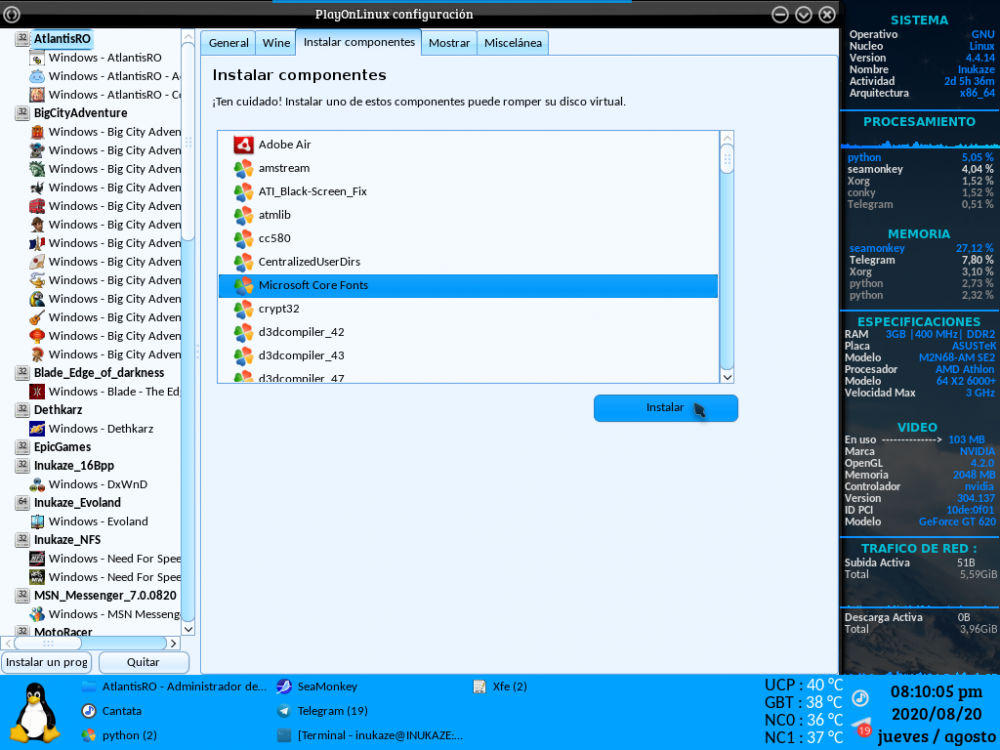This screenshot has height=750, width=1000.
Task: Click right arrow of the drive list's horizontal scrollbar
Action: click(x=173, y=643)
